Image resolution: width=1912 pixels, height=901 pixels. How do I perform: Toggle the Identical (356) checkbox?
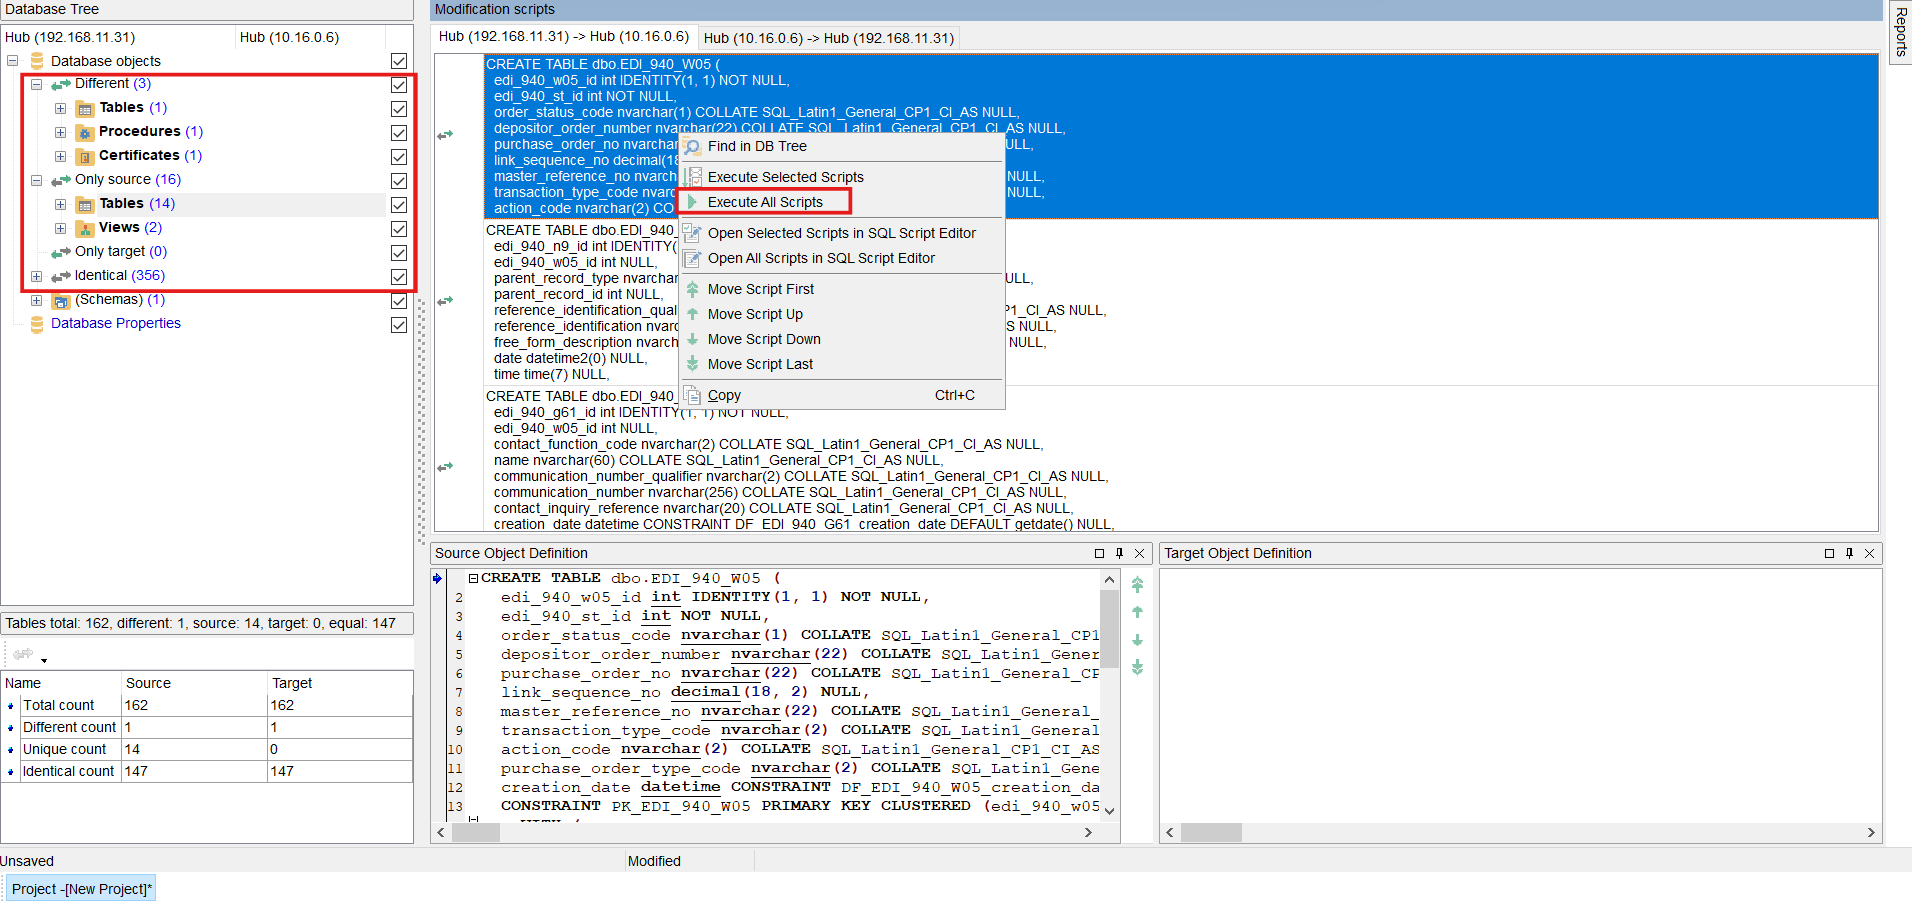coord(398,276)
